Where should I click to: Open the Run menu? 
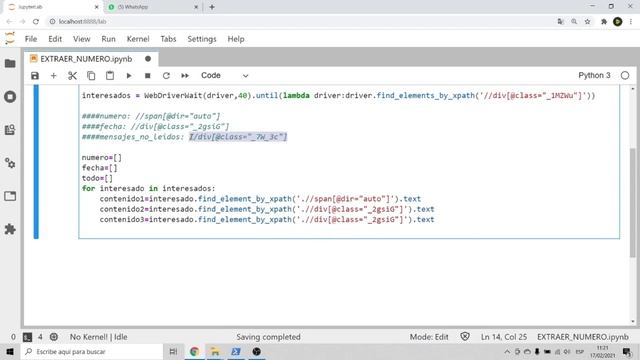click(108, 39)
